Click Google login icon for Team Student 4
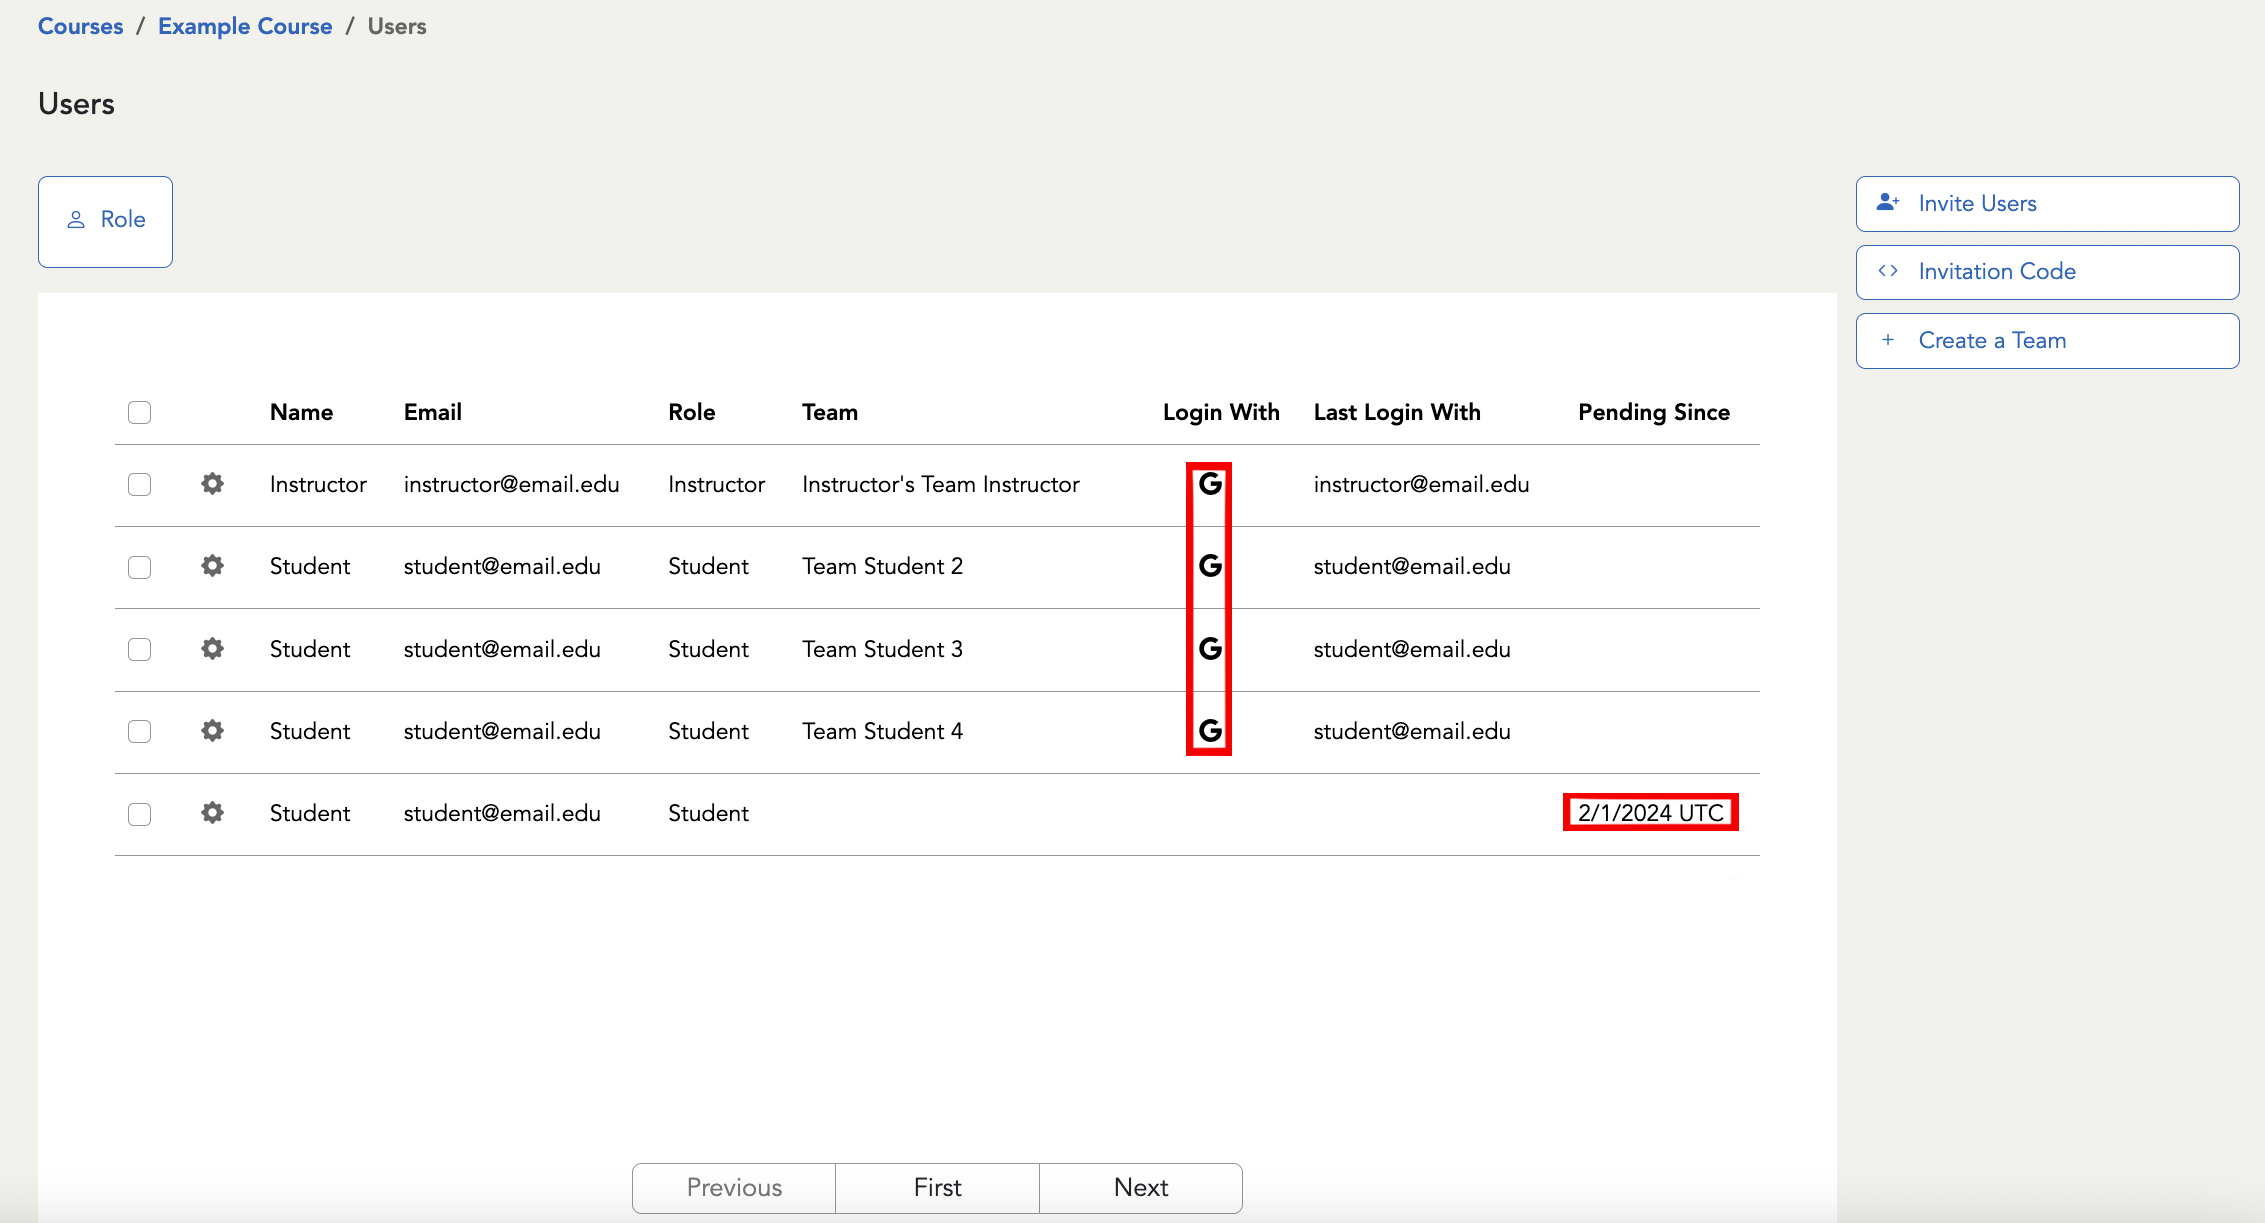The width and height of the screenshot is (2265, 1223). (1210, 731)
